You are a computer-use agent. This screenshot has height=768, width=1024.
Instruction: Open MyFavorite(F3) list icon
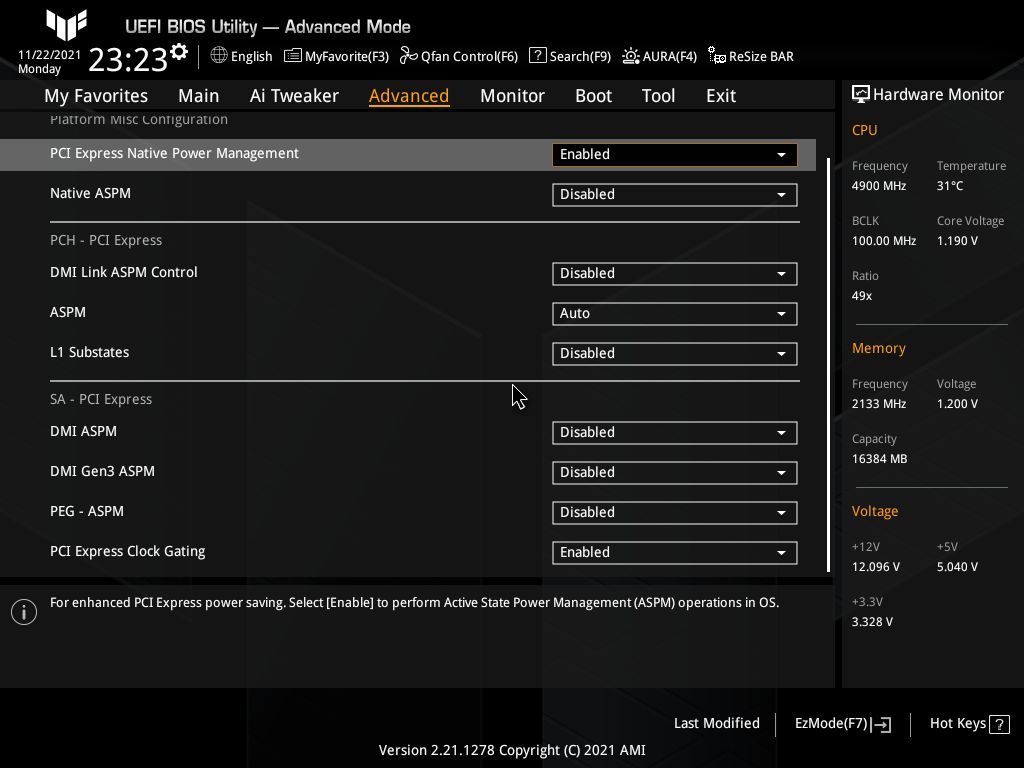293,56
